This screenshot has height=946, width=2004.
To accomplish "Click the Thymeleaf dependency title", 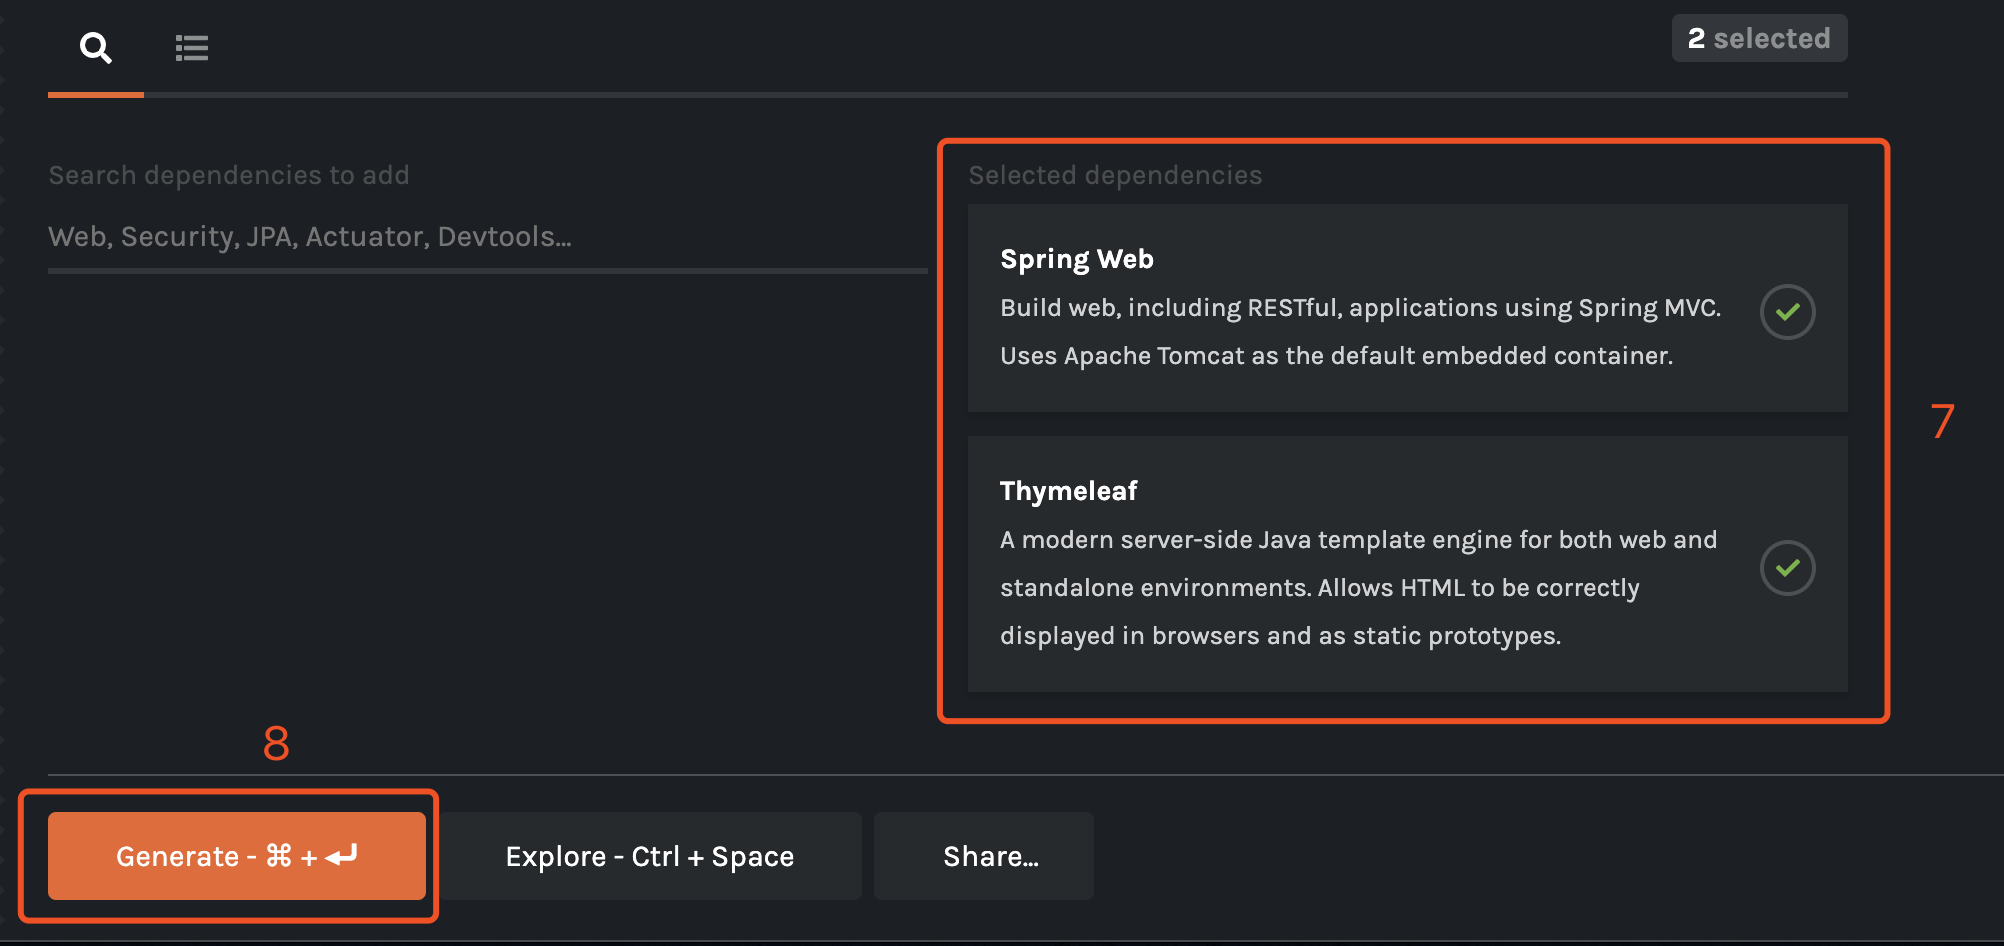I will [x=1068, y=491].
